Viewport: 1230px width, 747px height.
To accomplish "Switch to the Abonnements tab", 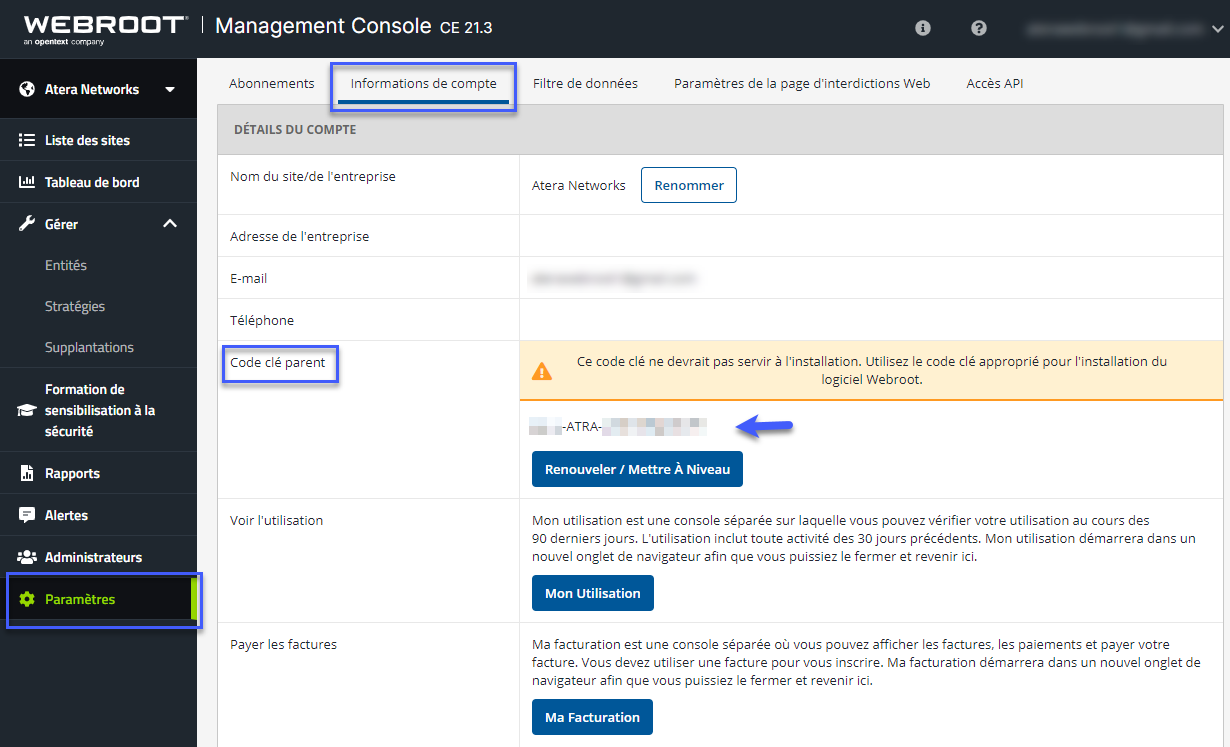I will point(272,83).
